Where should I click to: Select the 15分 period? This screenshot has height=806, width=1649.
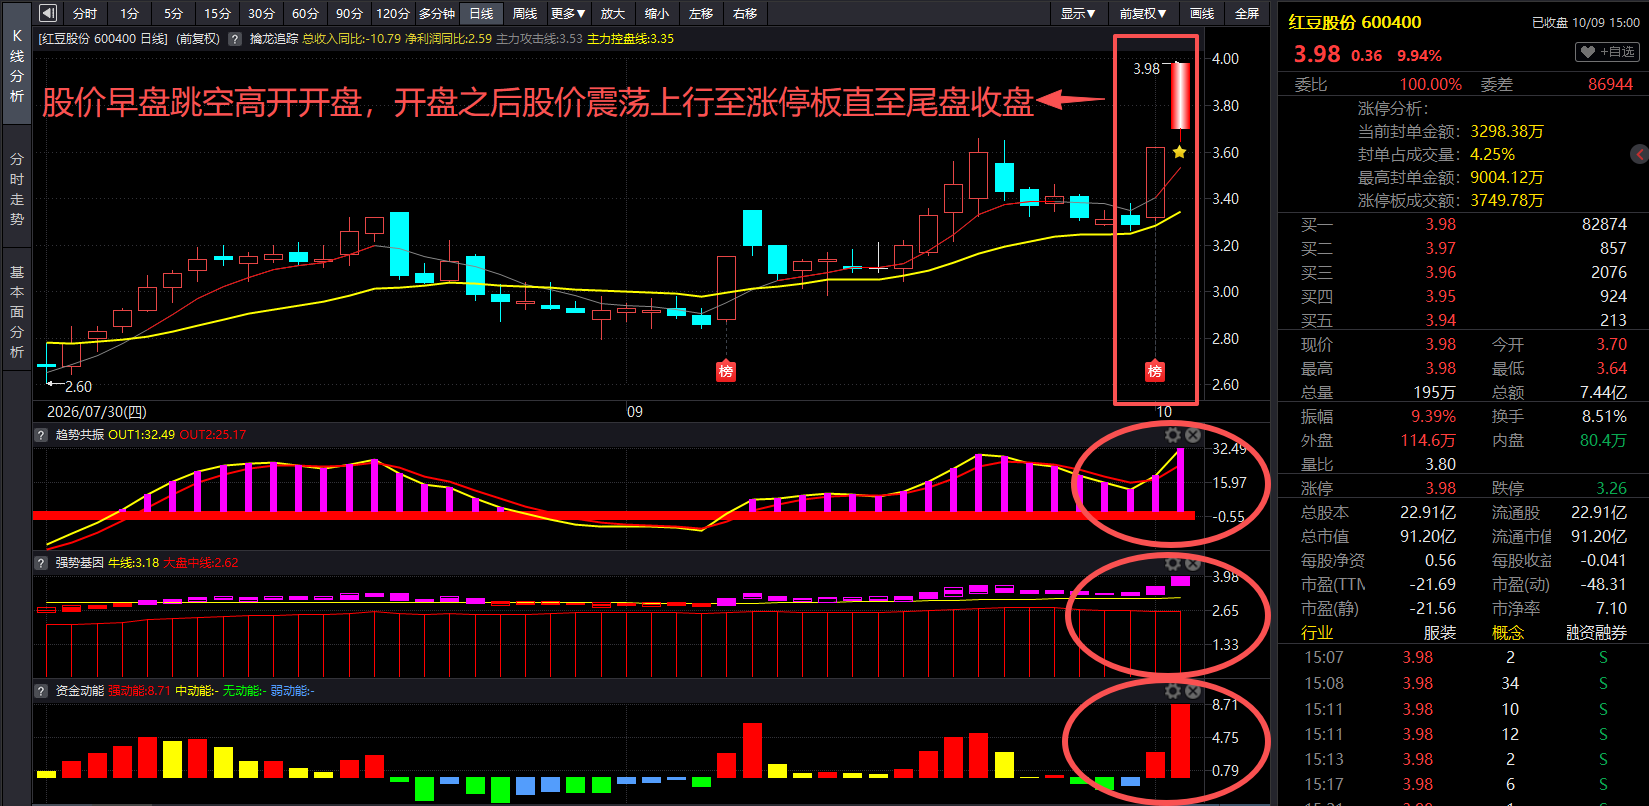(218, 13)
